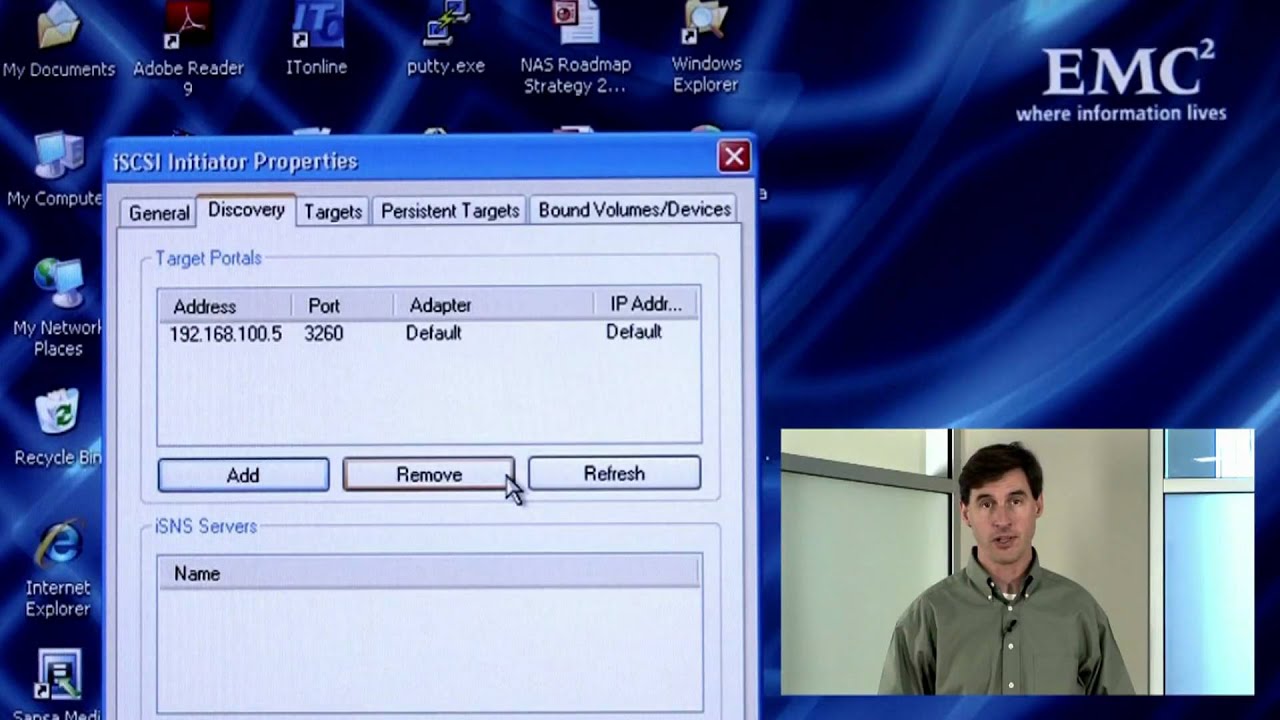This screenshot has height=720, width=1280.
Task: Select the 192.168.100.5 portal address
Action: [226, 334]
